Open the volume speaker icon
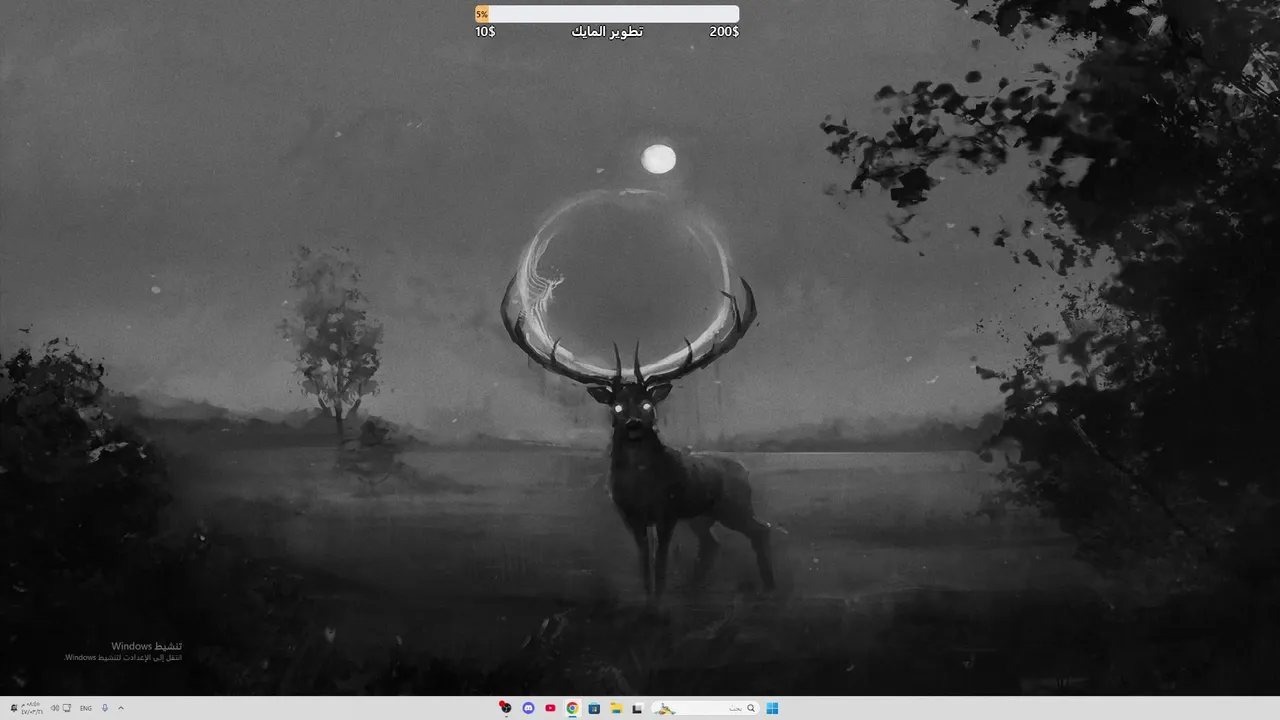The image size is (1280, 720). point(54,708)
